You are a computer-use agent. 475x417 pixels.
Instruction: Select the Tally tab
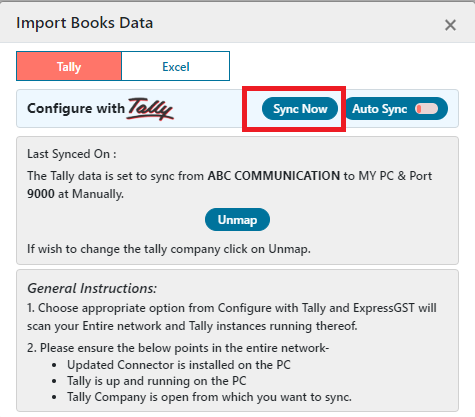(x=69, y=66)
